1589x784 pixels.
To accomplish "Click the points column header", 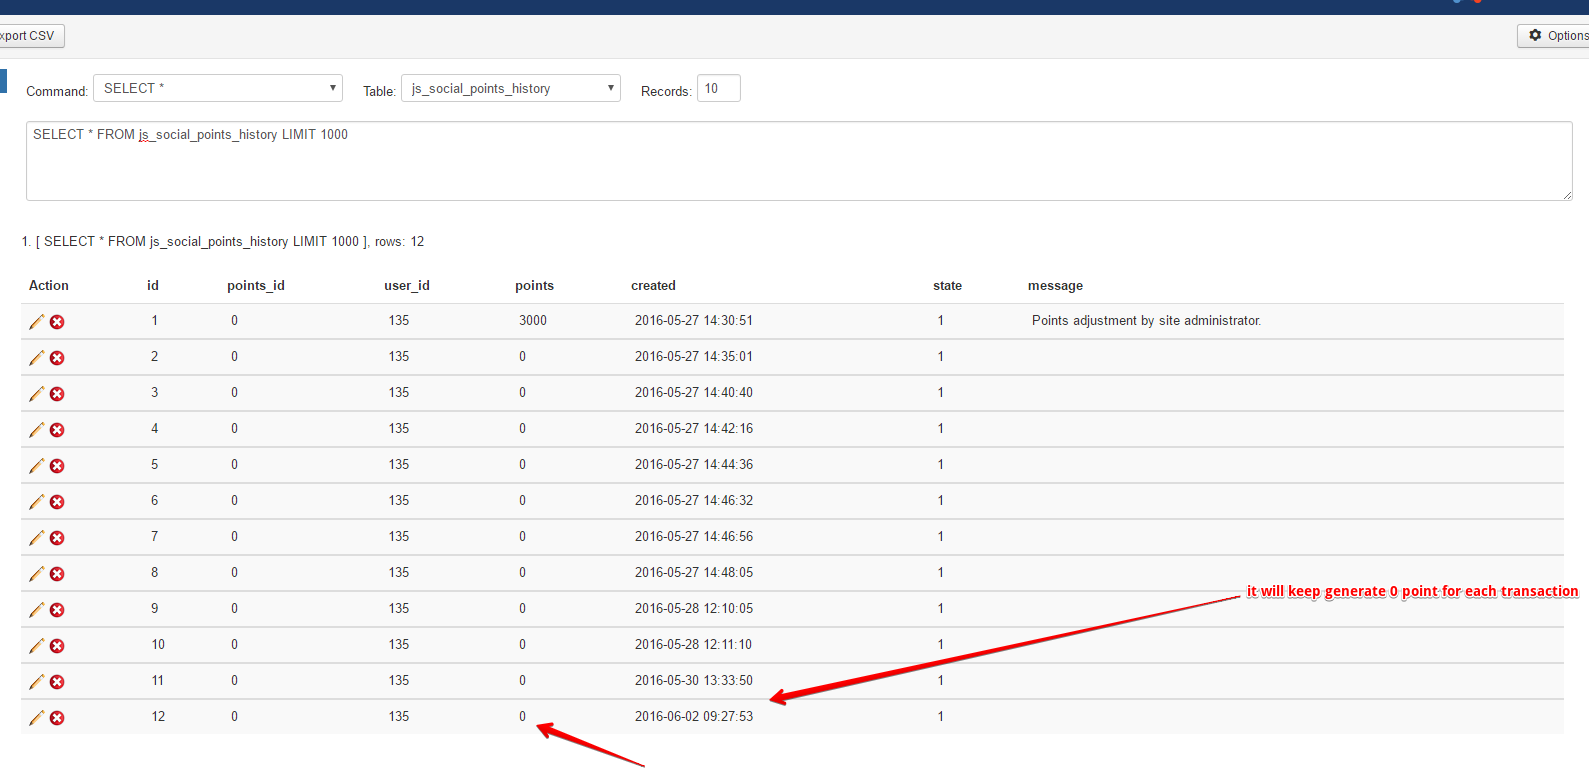I will [x=534, y=286].
